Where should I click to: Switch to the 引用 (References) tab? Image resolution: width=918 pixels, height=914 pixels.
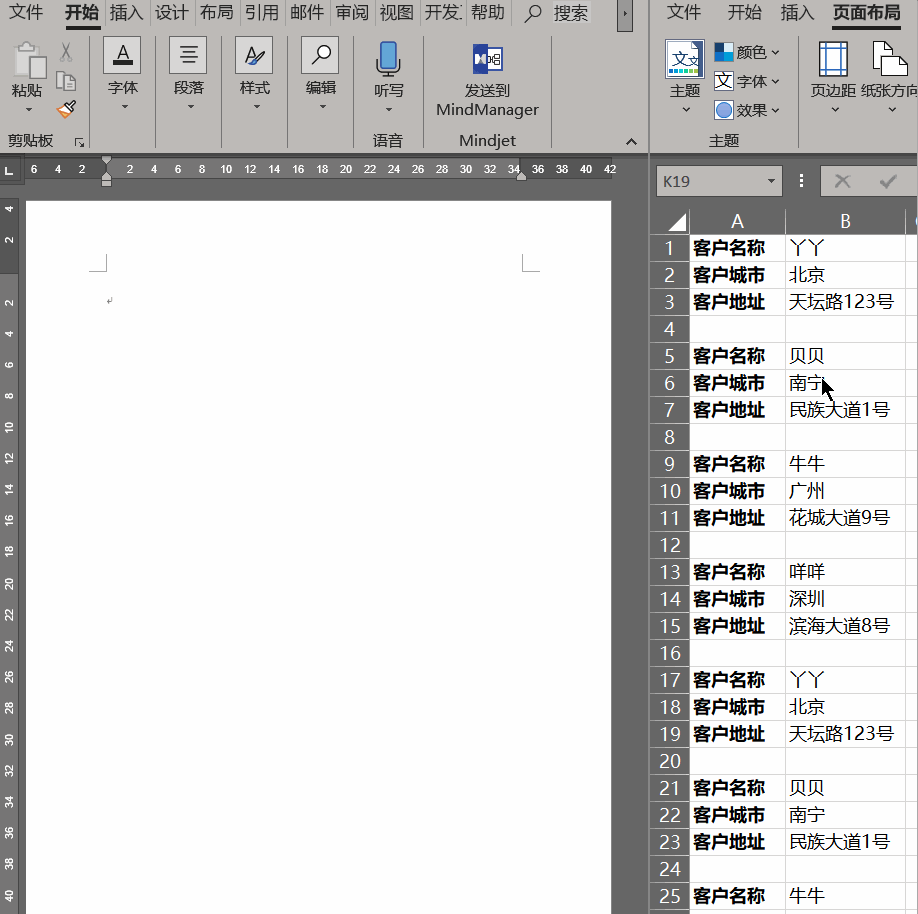[x=262, y=12]
